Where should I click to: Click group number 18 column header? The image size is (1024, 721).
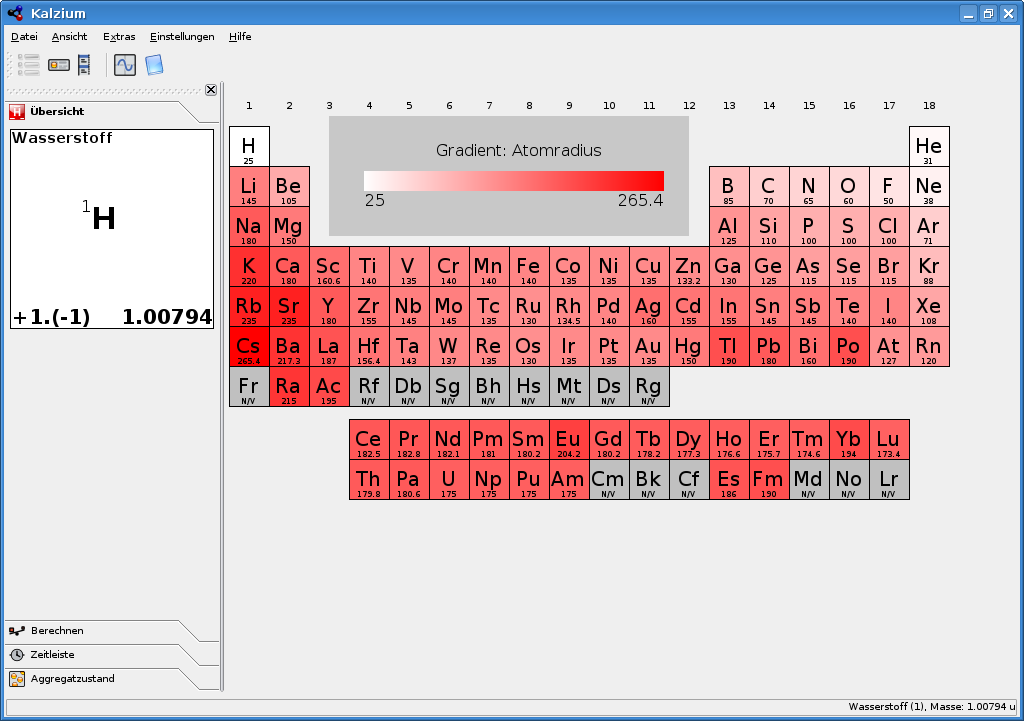click(929, 106)
